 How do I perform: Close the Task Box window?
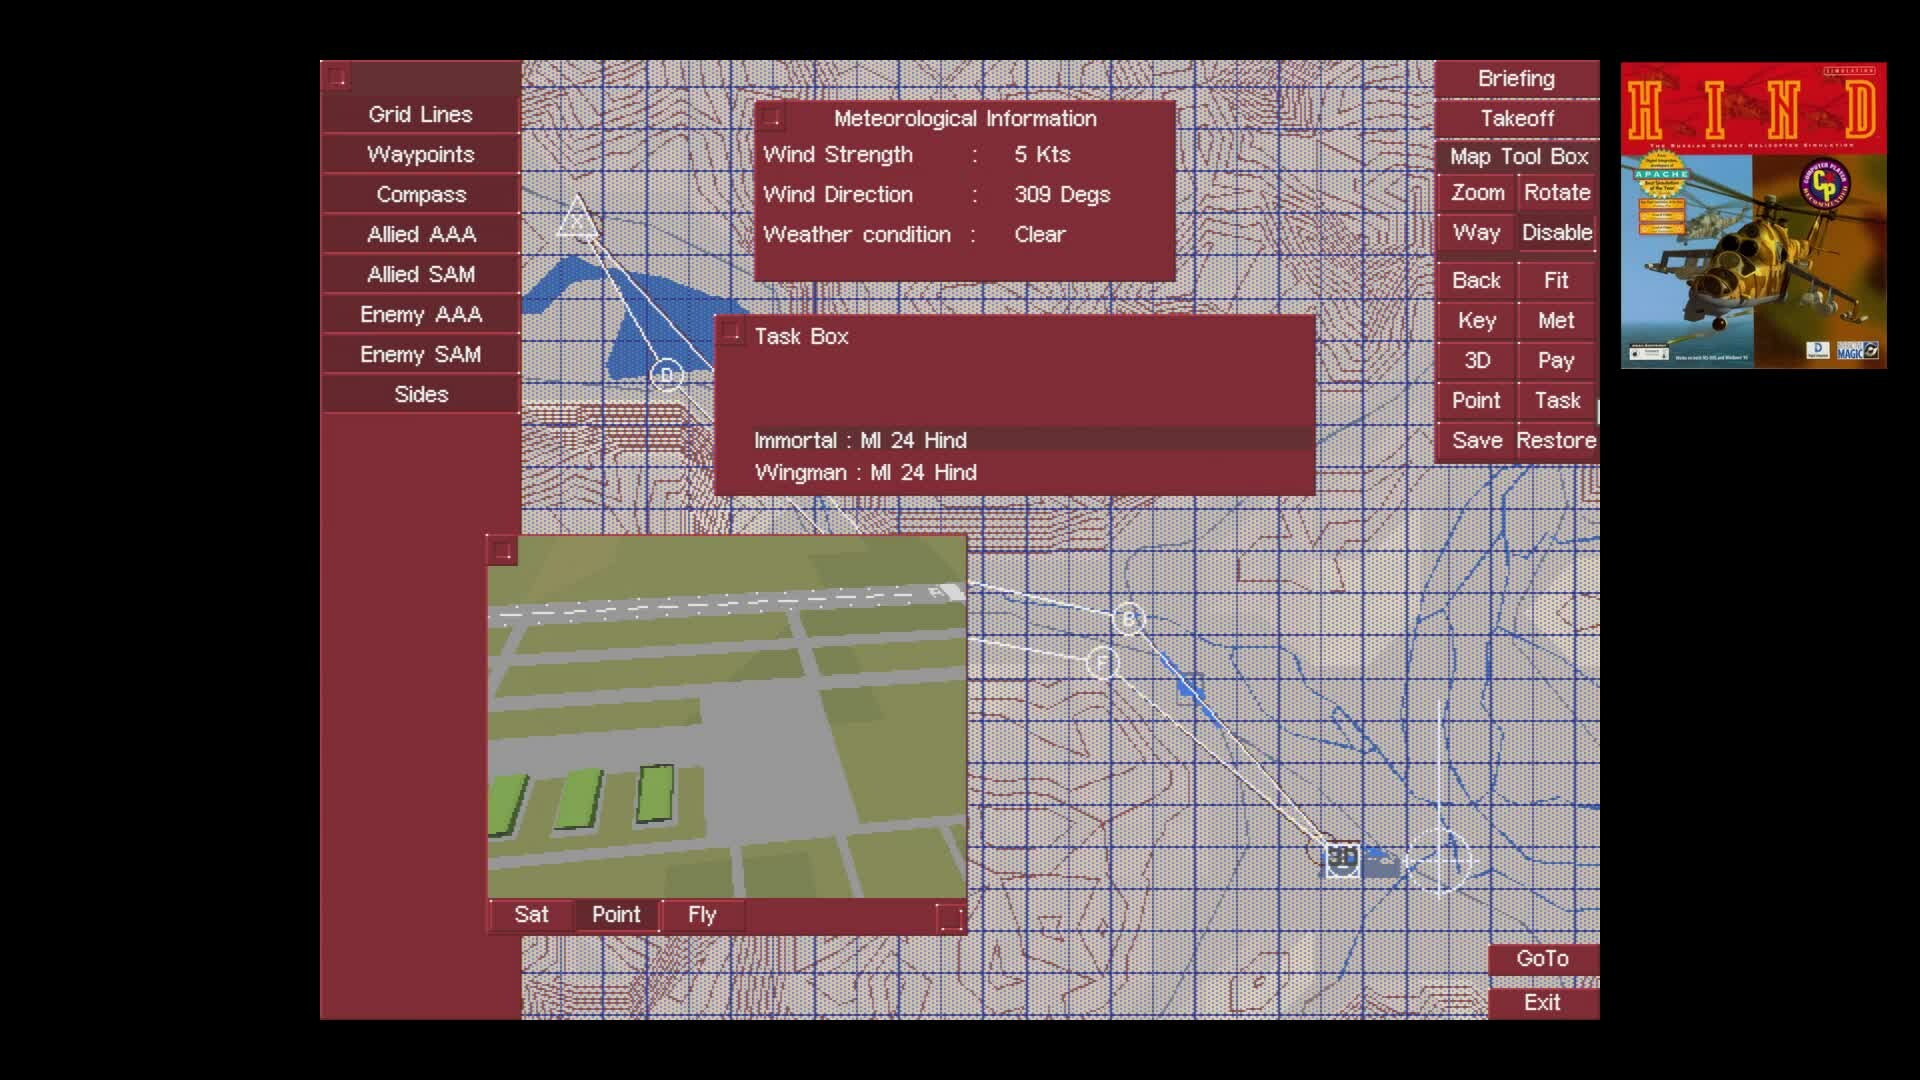[731, 333]
